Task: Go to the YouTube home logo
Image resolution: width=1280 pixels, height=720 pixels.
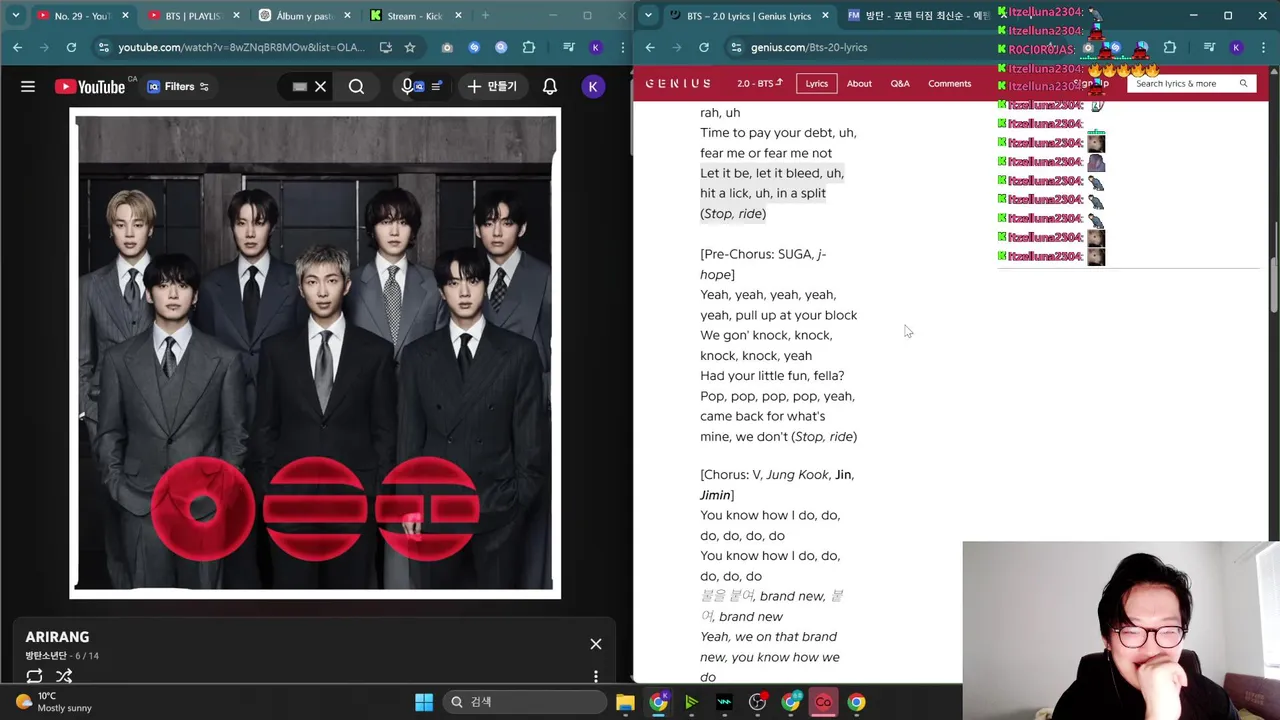Action: (90, 87)
